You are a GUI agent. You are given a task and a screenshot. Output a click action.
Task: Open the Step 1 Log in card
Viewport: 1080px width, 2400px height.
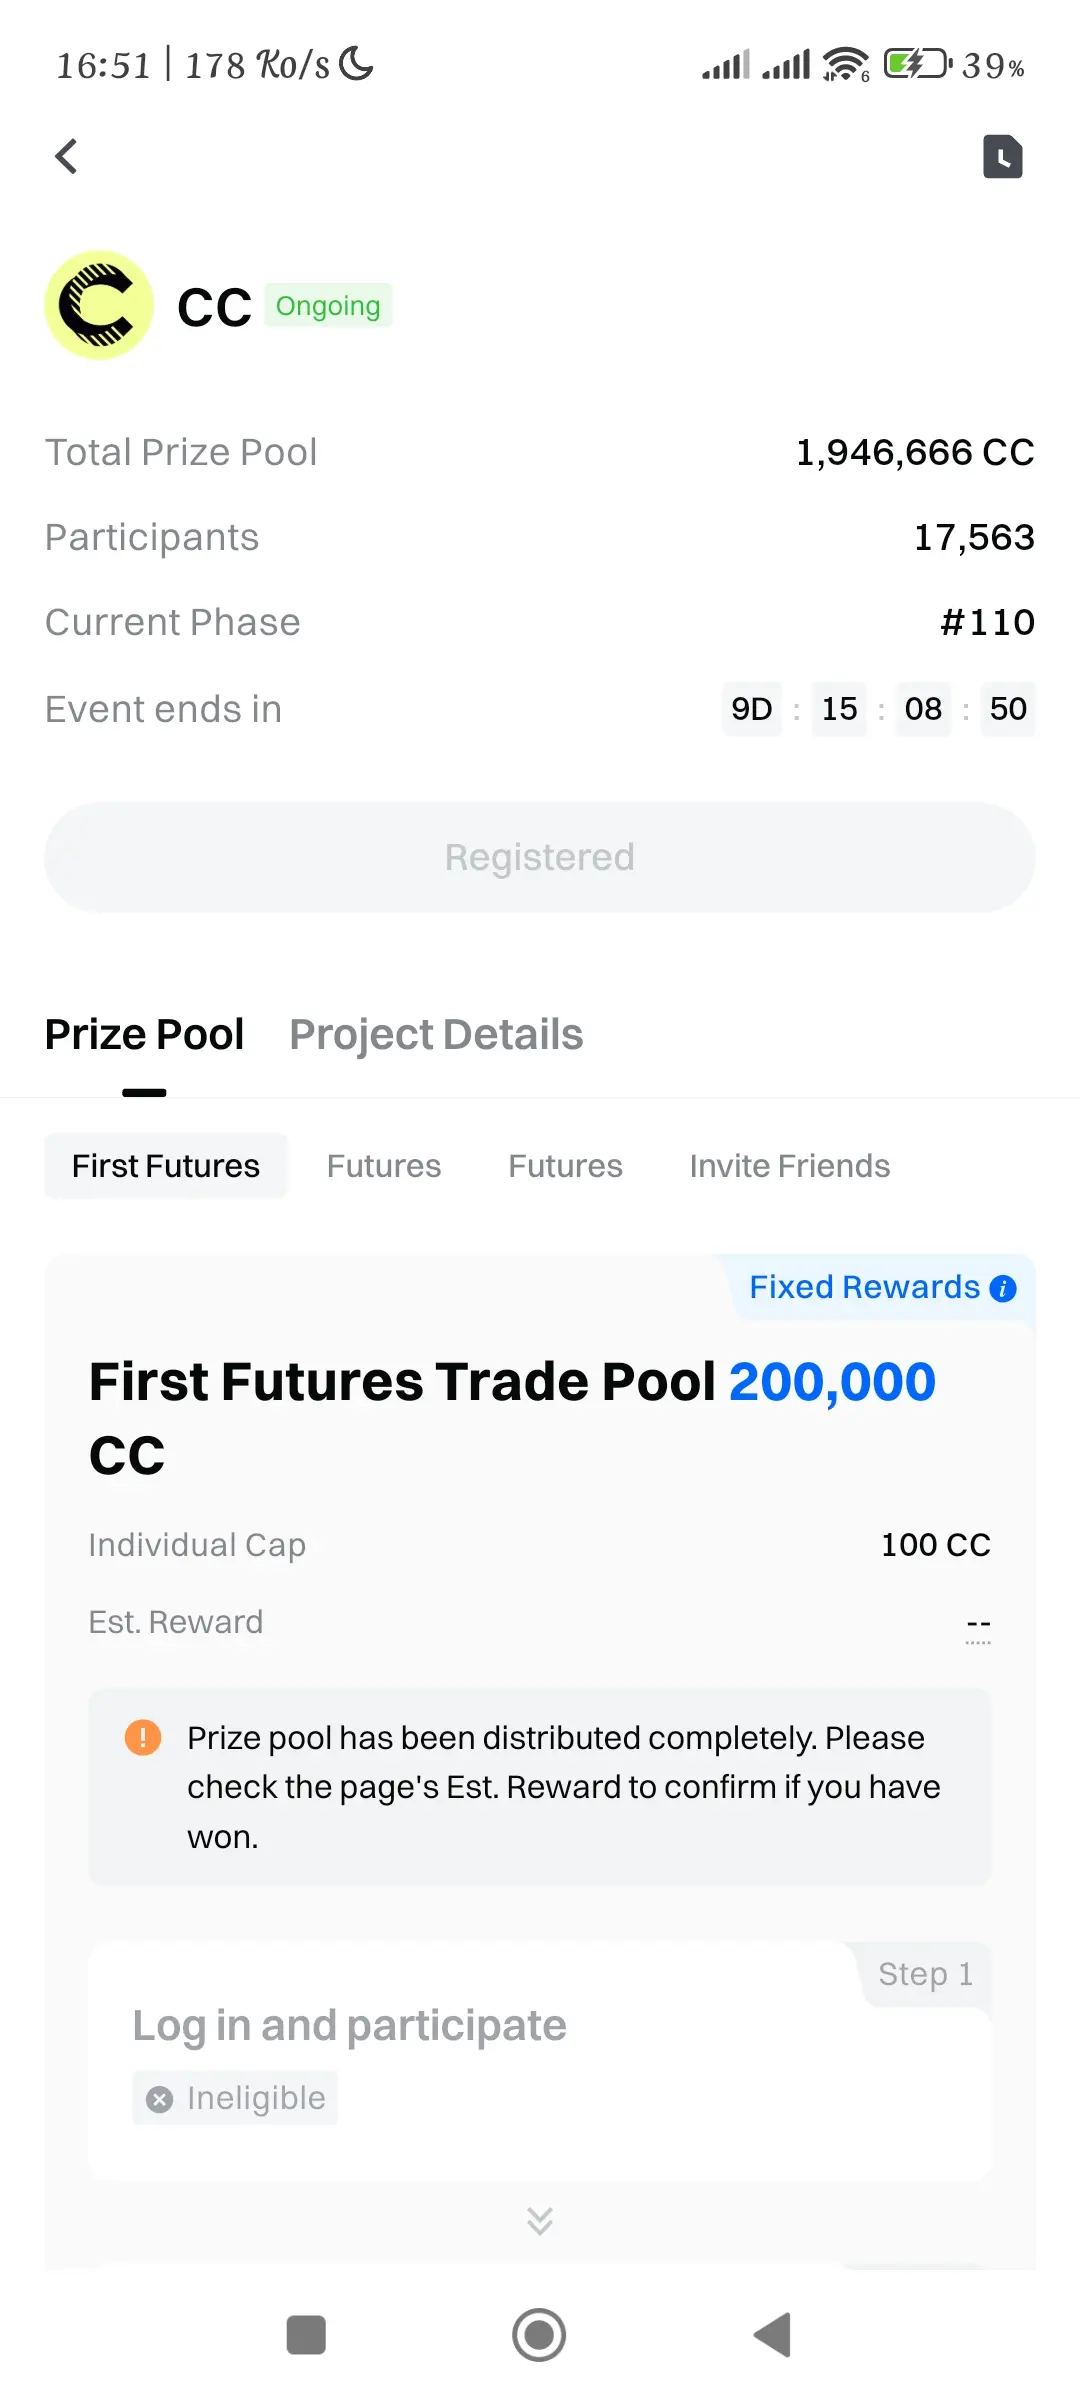pyautogui.click(x=540, y=2061)
